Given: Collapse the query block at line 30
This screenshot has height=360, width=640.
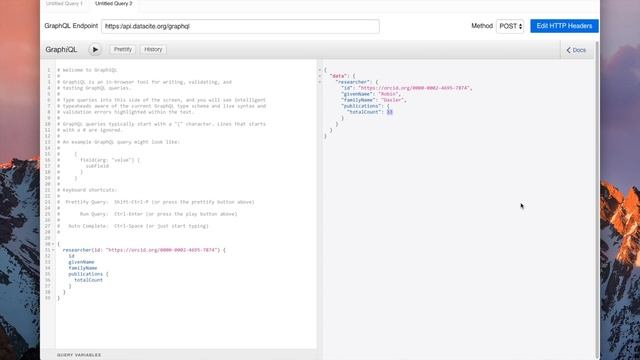Looking at the screenshot, I should click(x=53, y=244).
